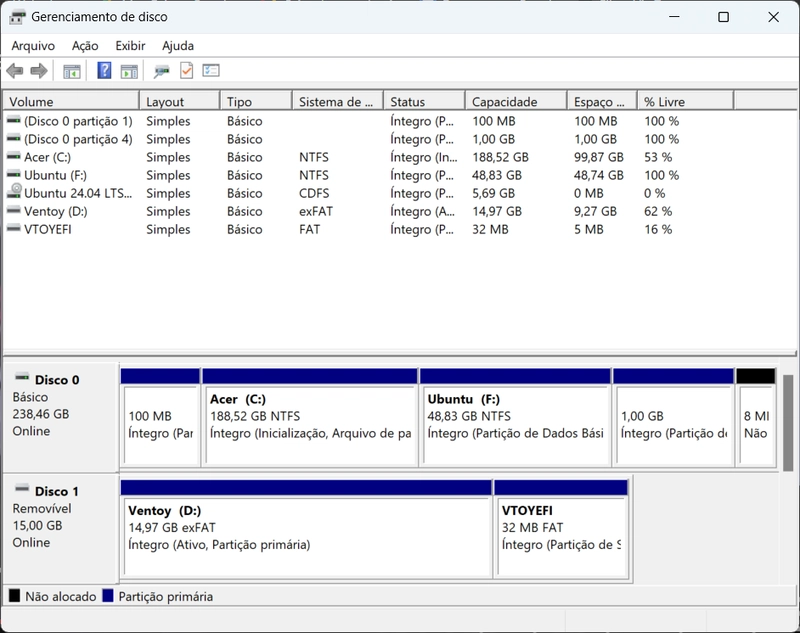The image size is (800, 633).
Task: Click drive icon beside Ventoy (D:) row
Action: point(14,210)
